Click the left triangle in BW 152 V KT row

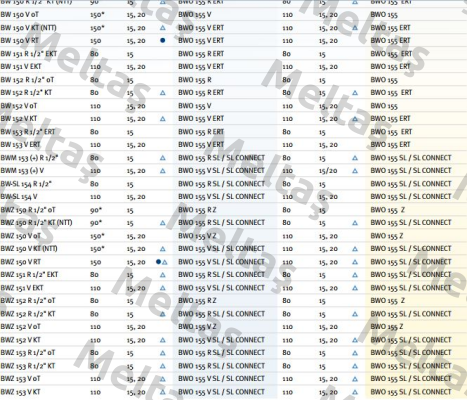point(163,119)
